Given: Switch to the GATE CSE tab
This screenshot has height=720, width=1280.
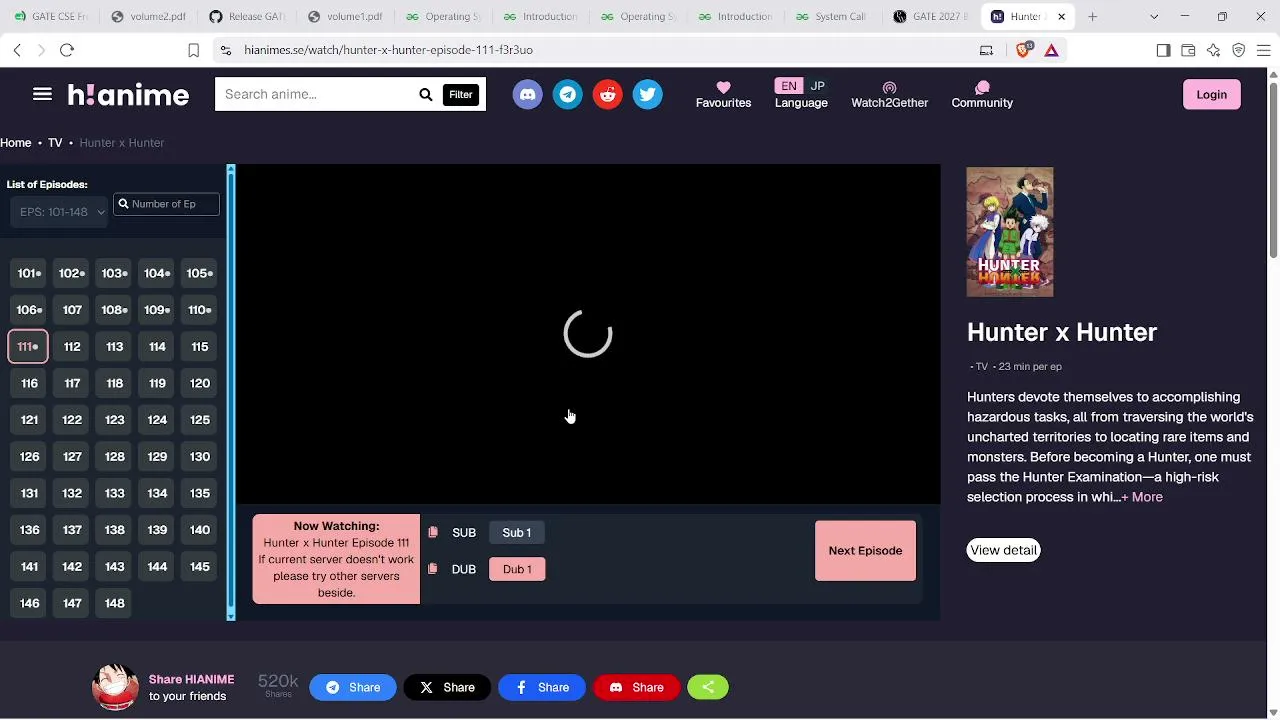Looking at the screenshot, I should 52,16.
